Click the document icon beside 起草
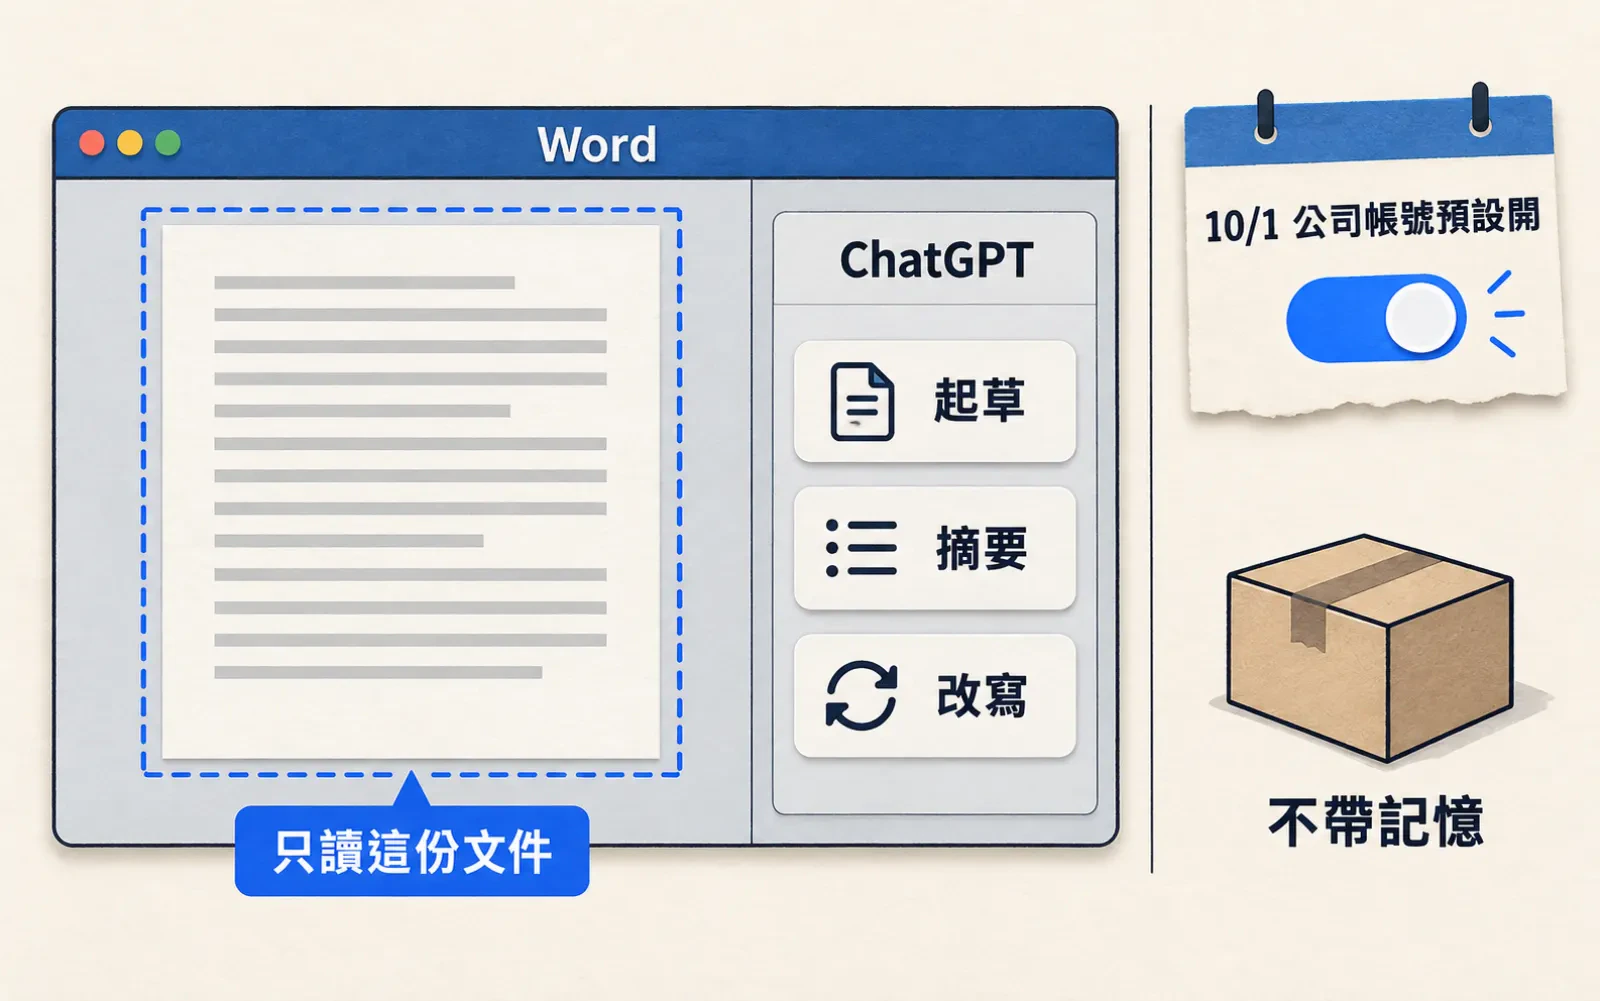 861,401
